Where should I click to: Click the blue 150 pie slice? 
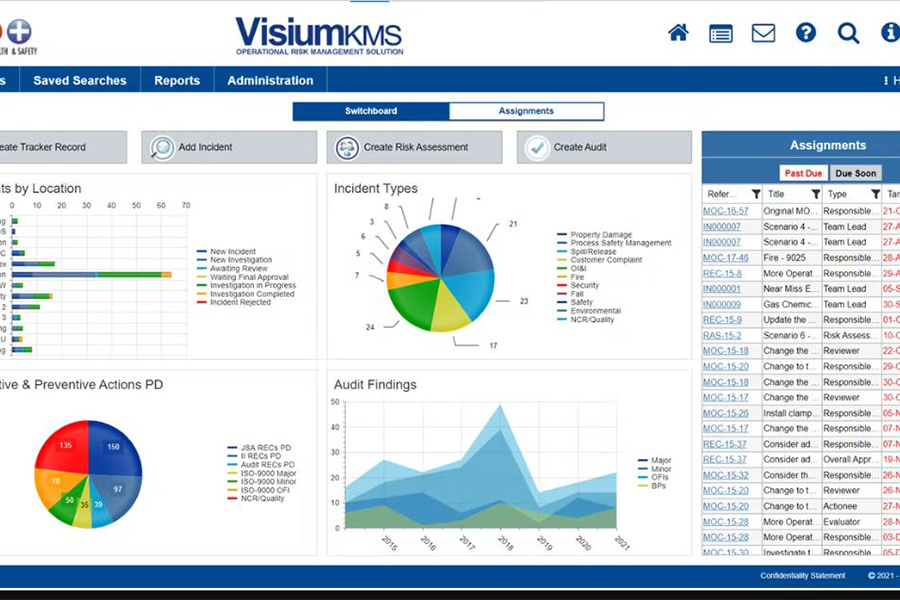pyautogui.click(x=114, y=447)
